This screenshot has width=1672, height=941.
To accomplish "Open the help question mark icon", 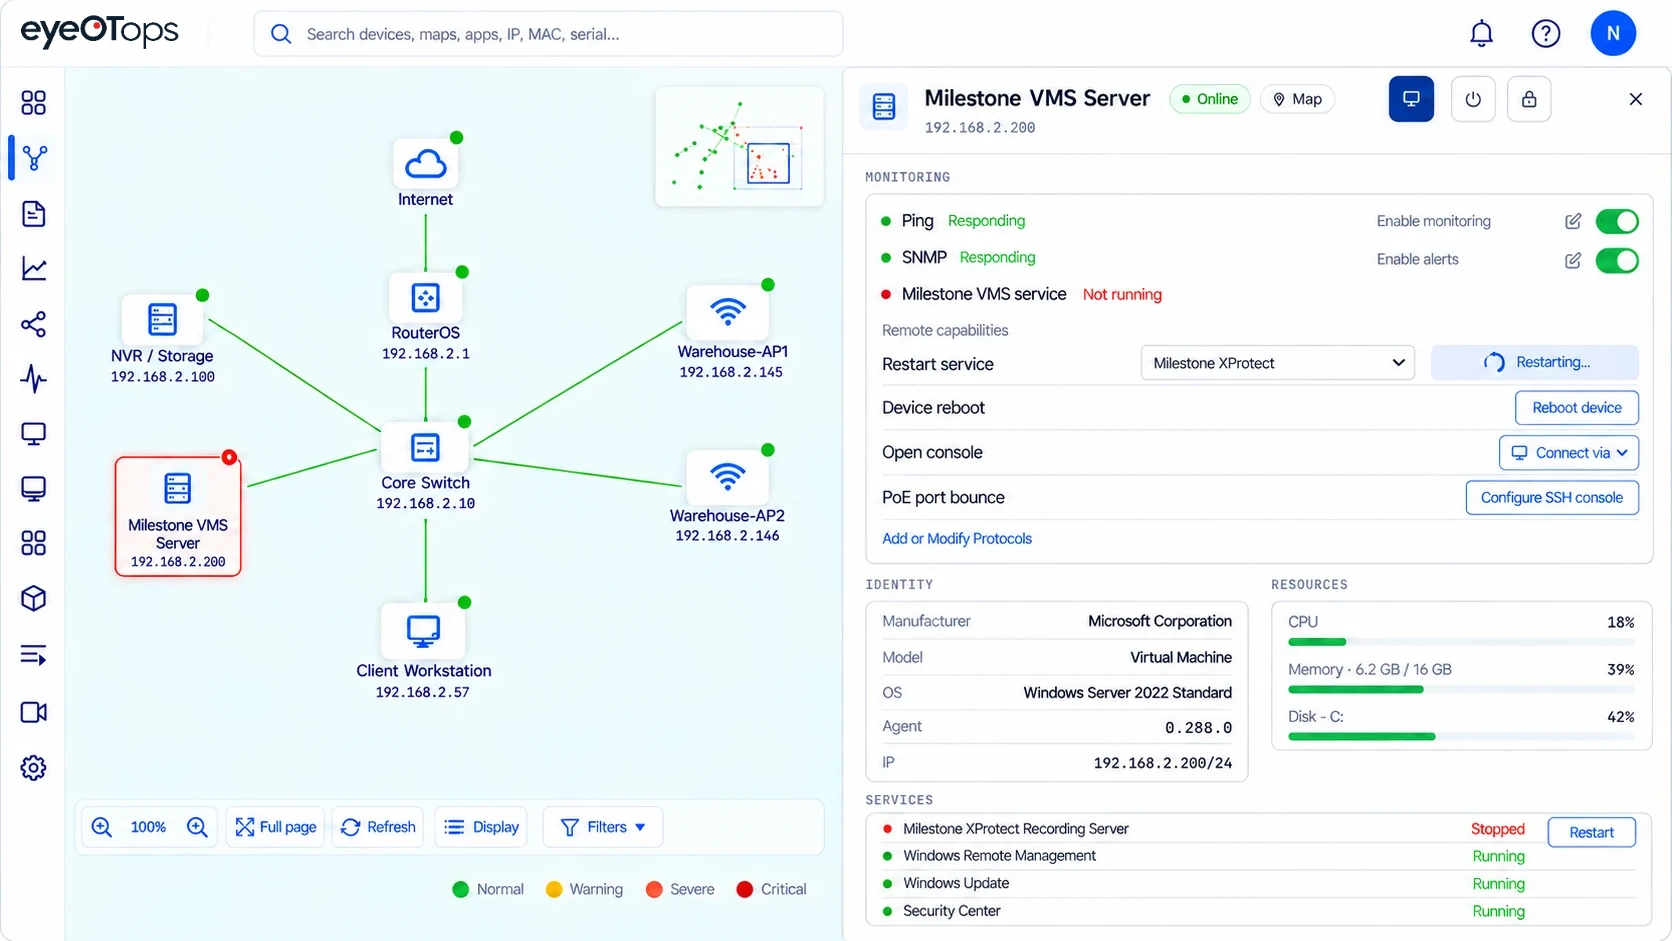I will [x=1546, y=34].
